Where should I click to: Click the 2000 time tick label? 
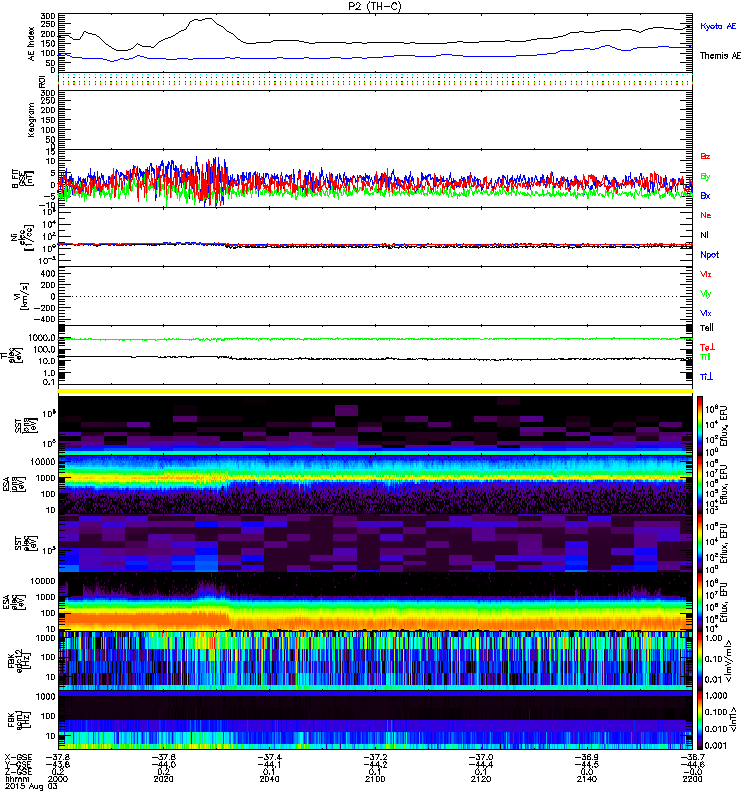pyautogui.click(x=57, y=779)
